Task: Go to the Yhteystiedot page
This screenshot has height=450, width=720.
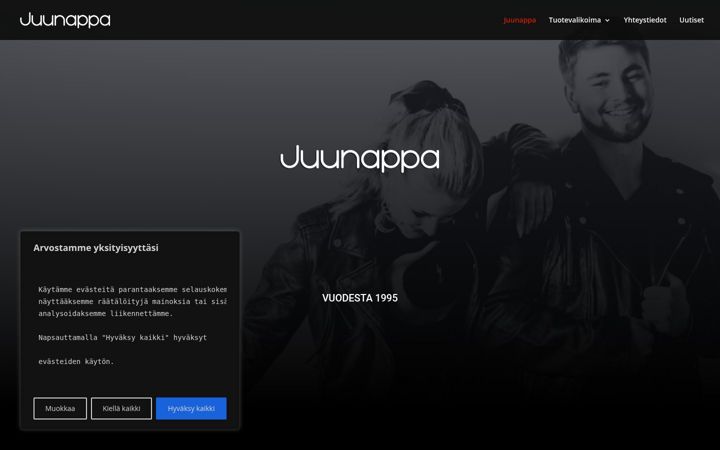Action: pos(645,20)
